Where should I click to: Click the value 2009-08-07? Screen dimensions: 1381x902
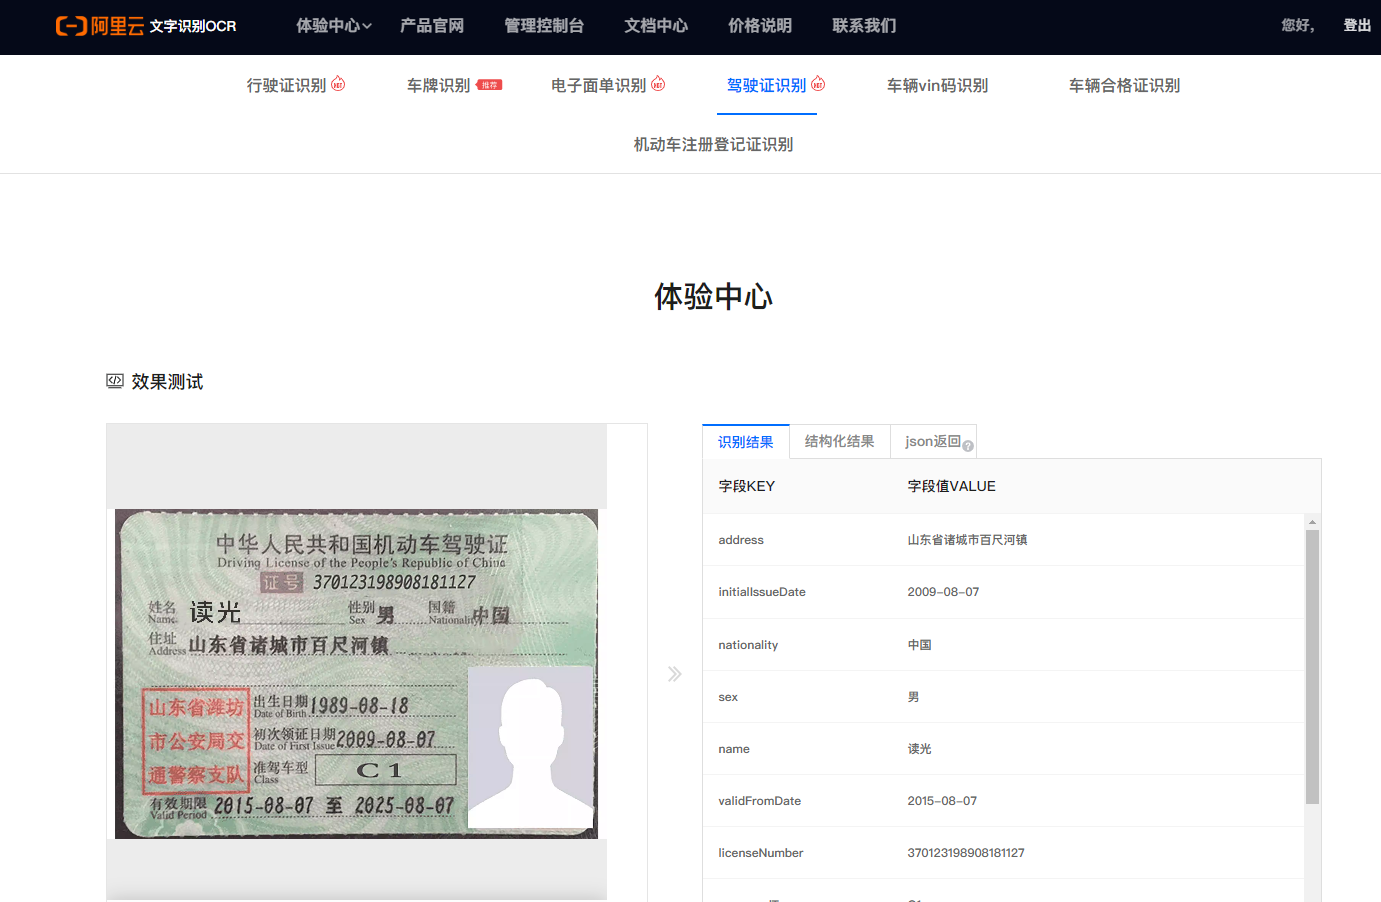[943, 592]
